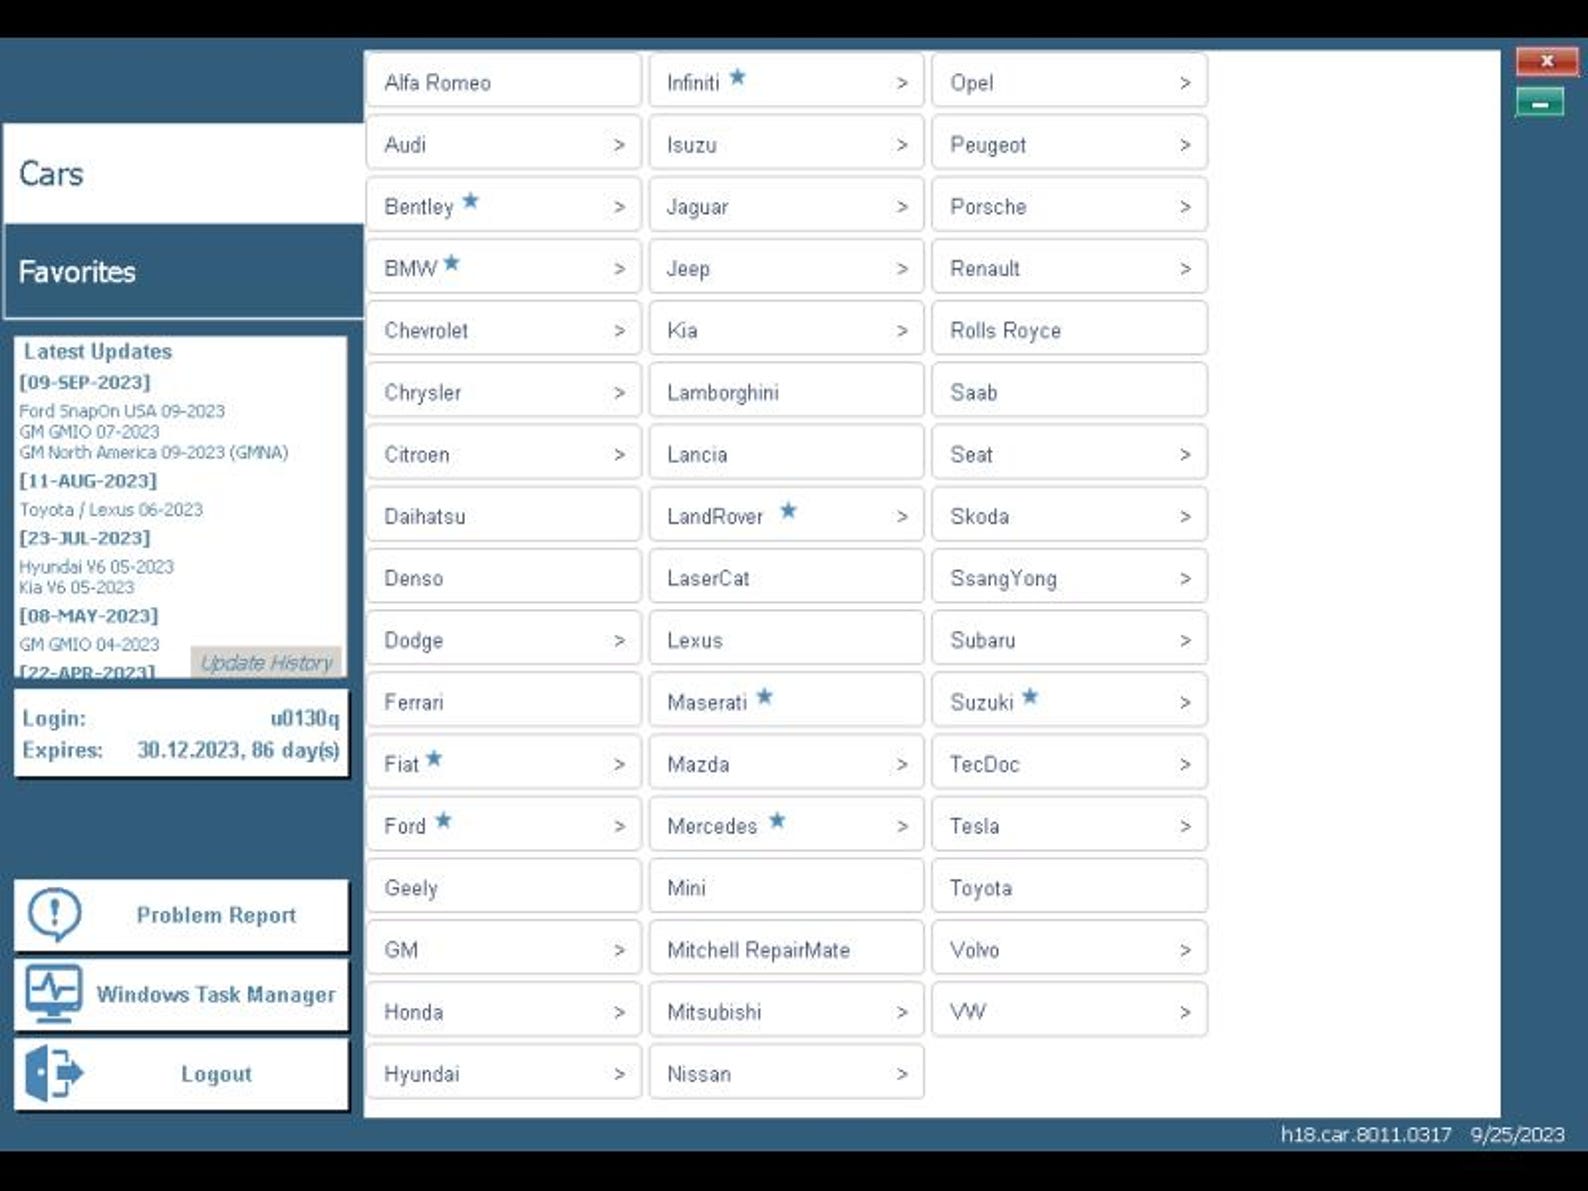
Task: Open the Subaru brand
Action: (1069, 639)
